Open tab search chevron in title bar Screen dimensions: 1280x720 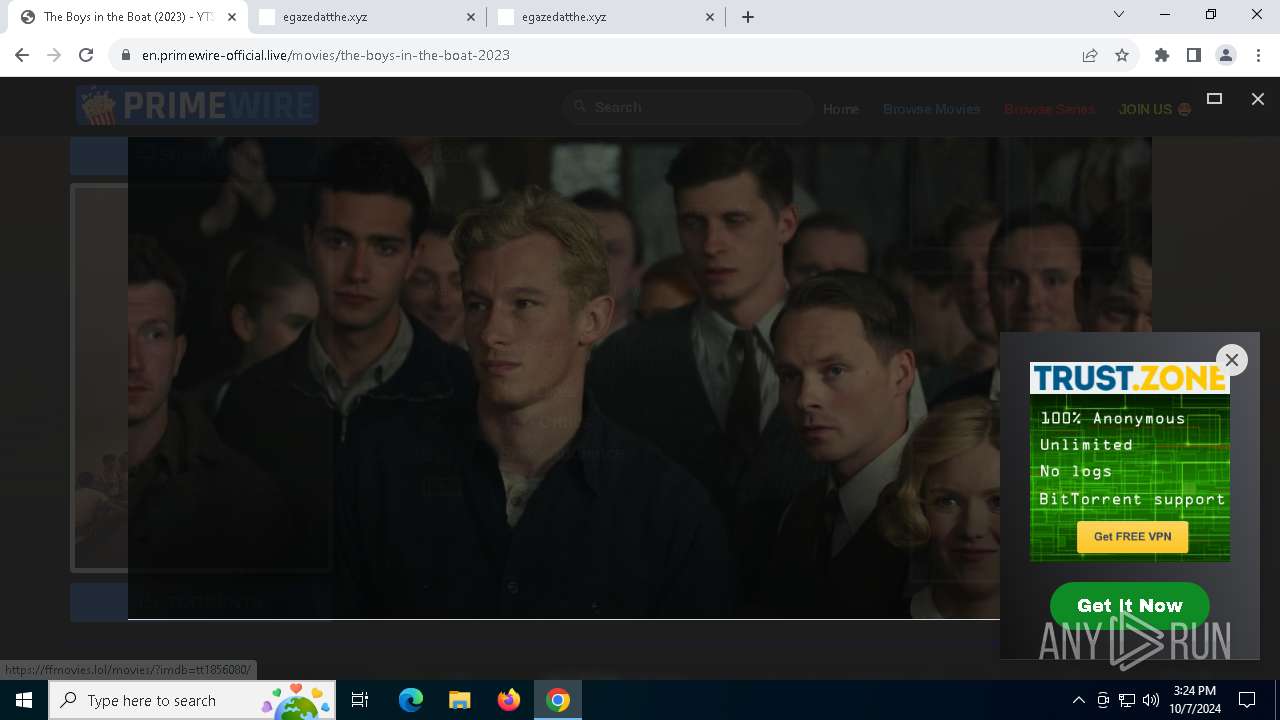click(x=1119, y=14)
